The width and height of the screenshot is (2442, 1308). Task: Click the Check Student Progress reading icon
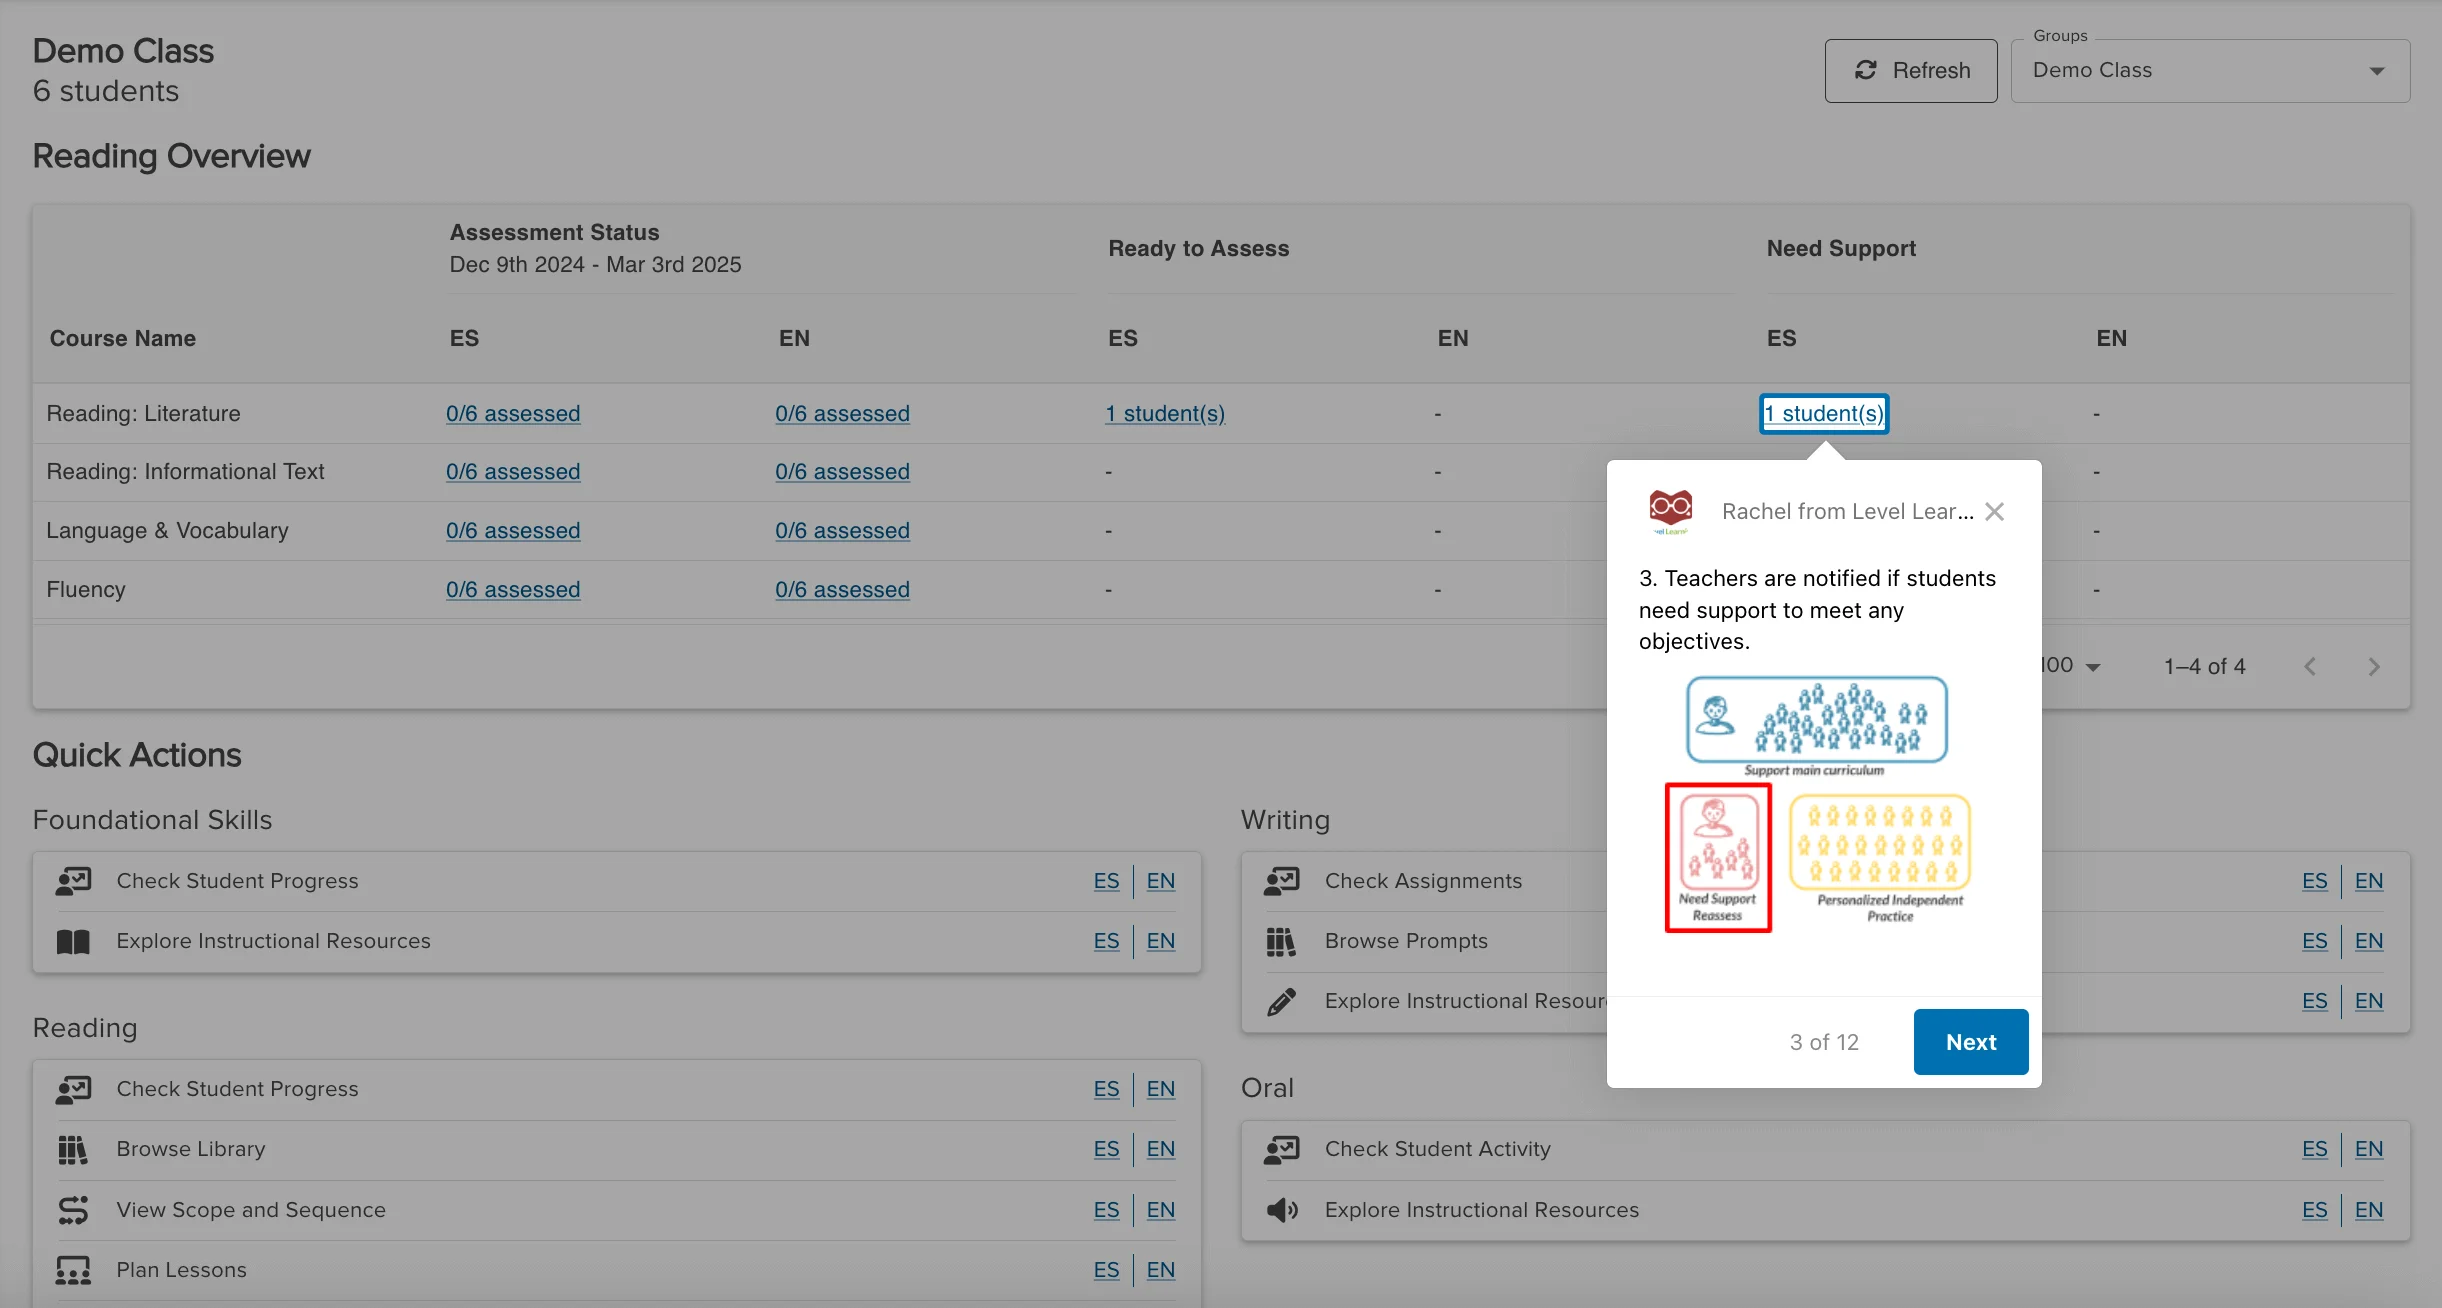(x=74, y=1088)
